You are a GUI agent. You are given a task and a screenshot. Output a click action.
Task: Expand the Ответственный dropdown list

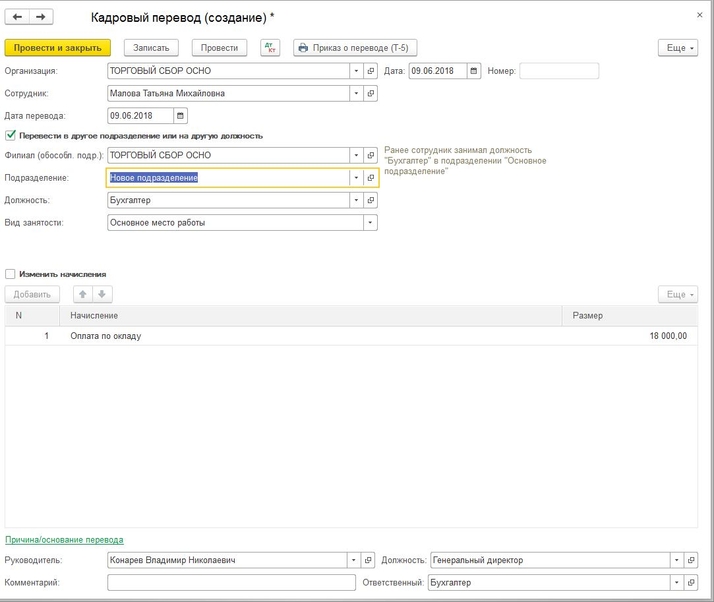tap(676, 581)
